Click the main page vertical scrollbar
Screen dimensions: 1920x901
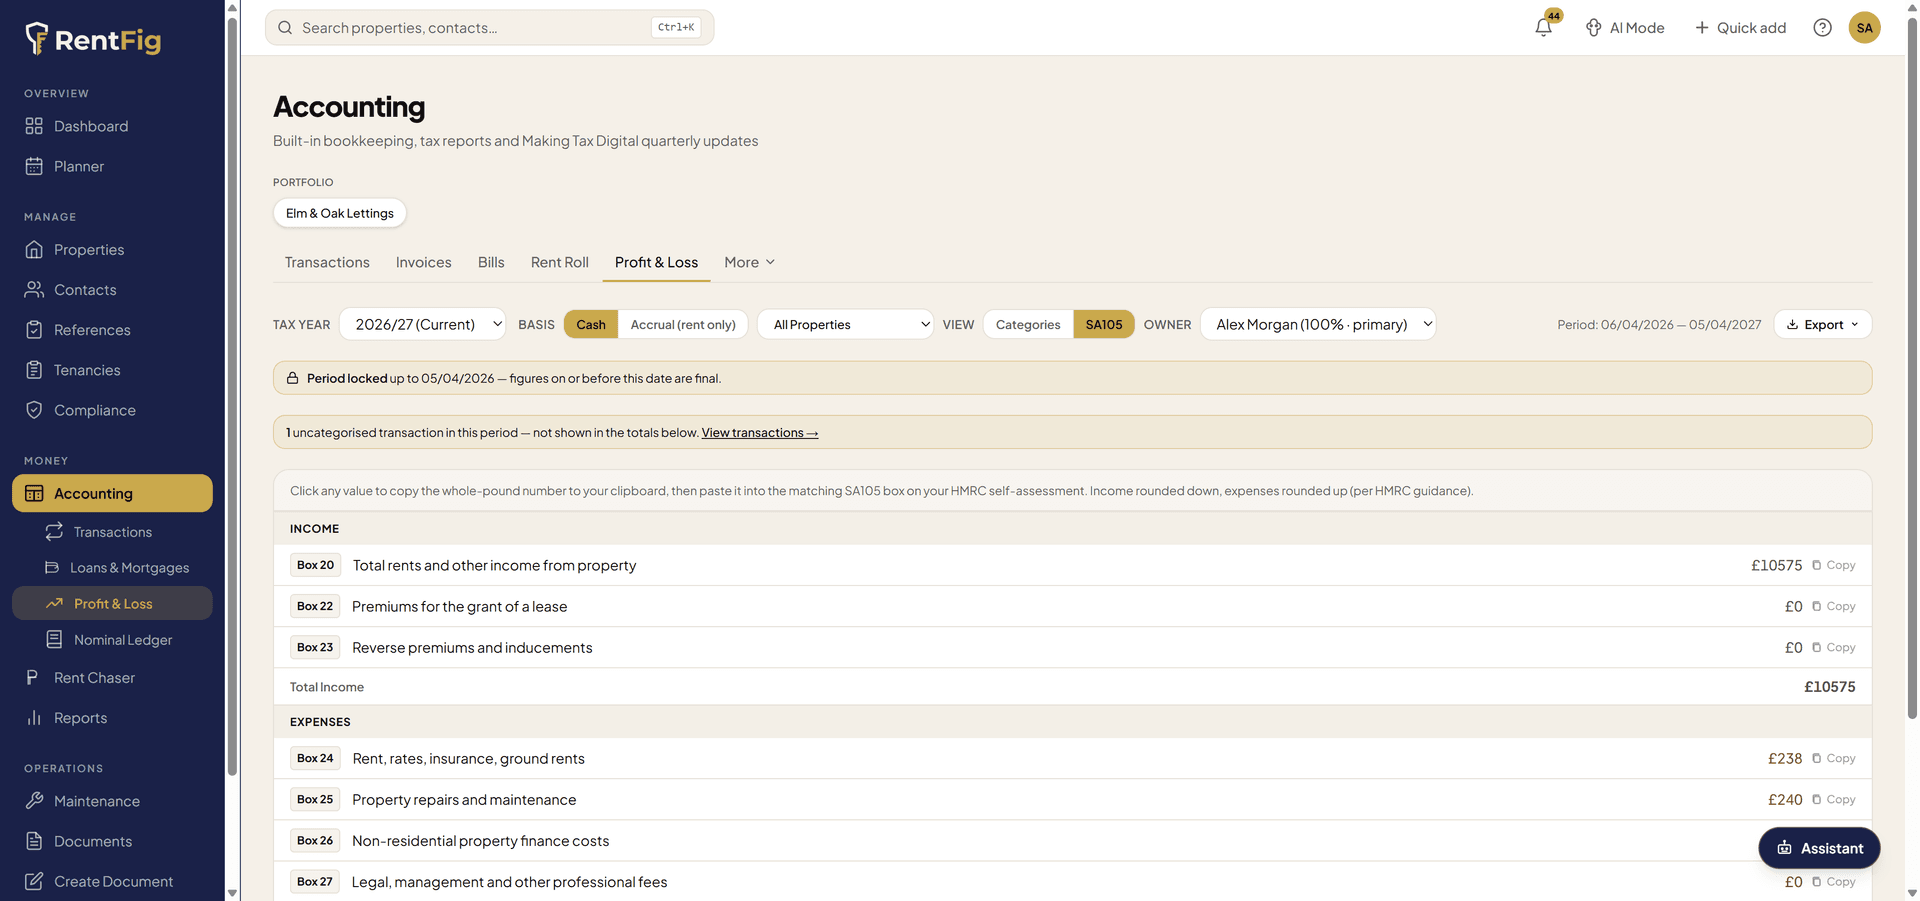click(1912, 368)
